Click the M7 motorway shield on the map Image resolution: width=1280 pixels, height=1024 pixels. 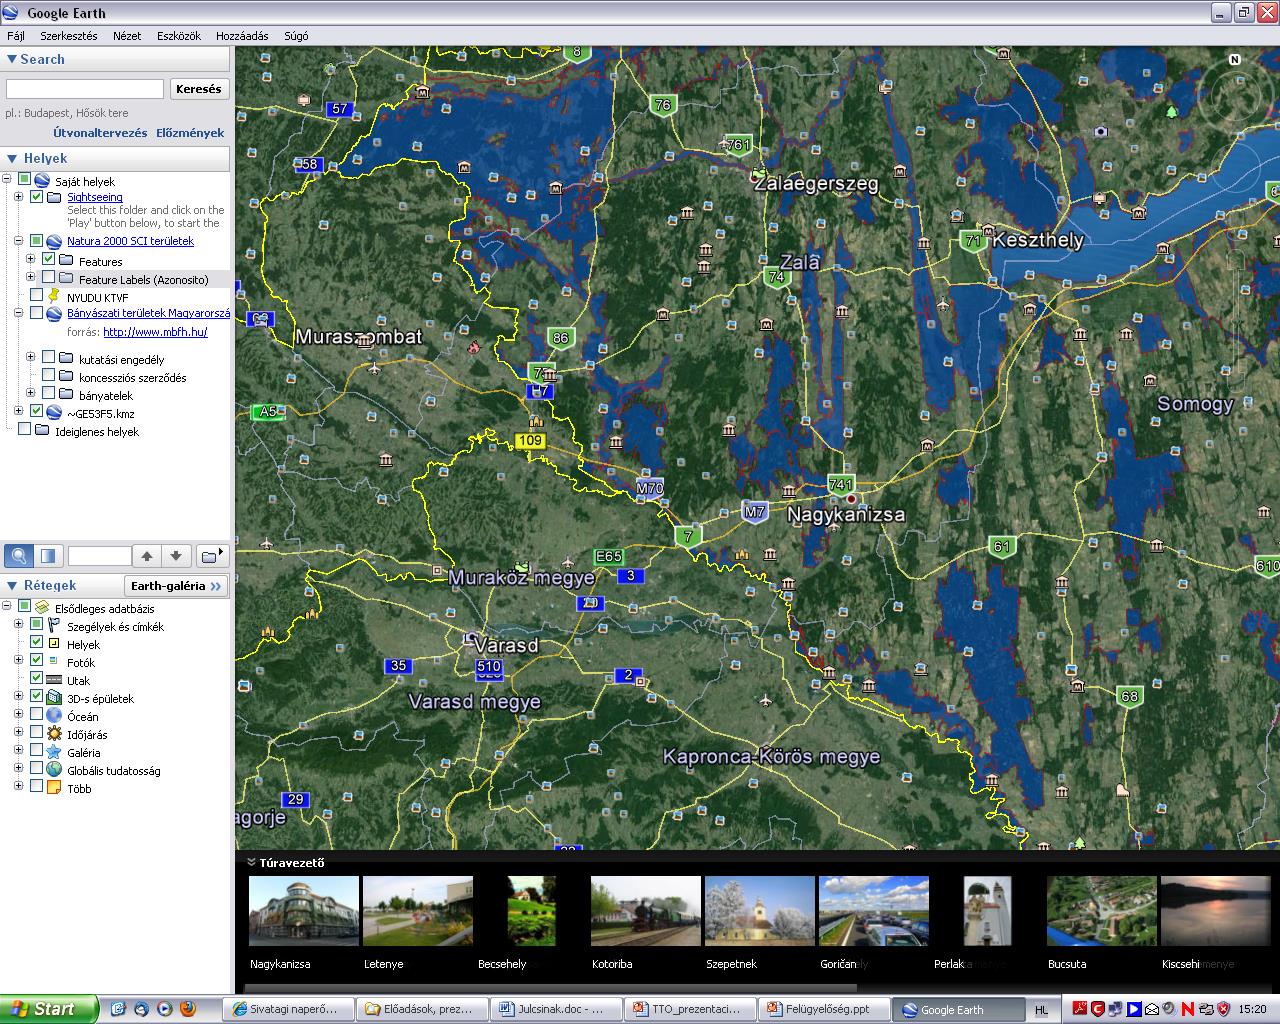point(754,512)
